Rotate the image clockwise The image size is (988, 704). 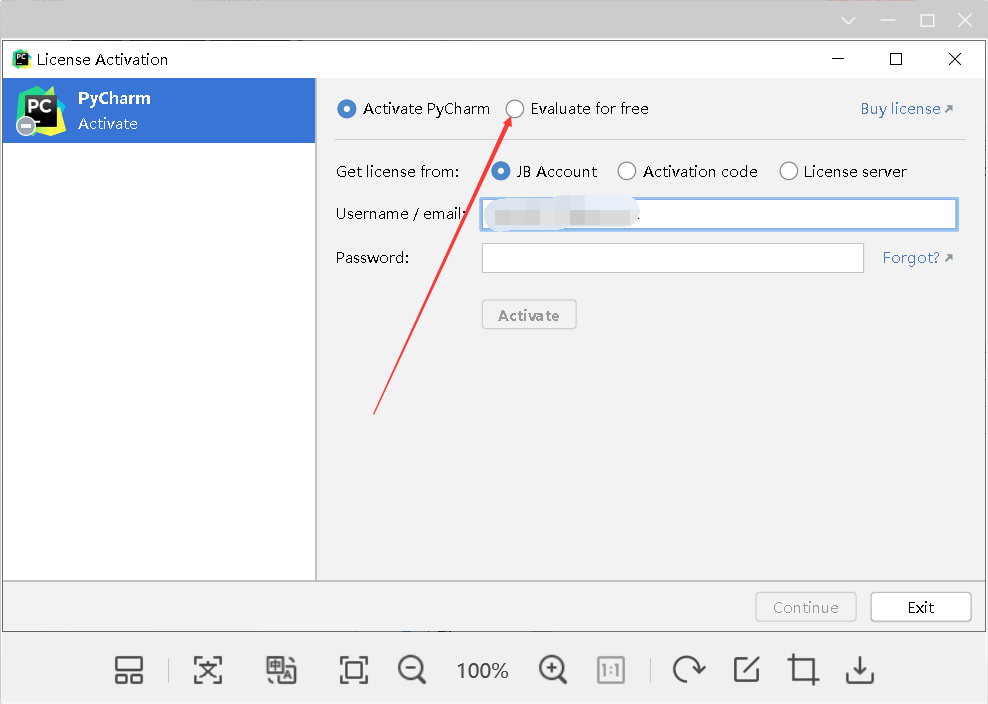[x=689, y=669]
